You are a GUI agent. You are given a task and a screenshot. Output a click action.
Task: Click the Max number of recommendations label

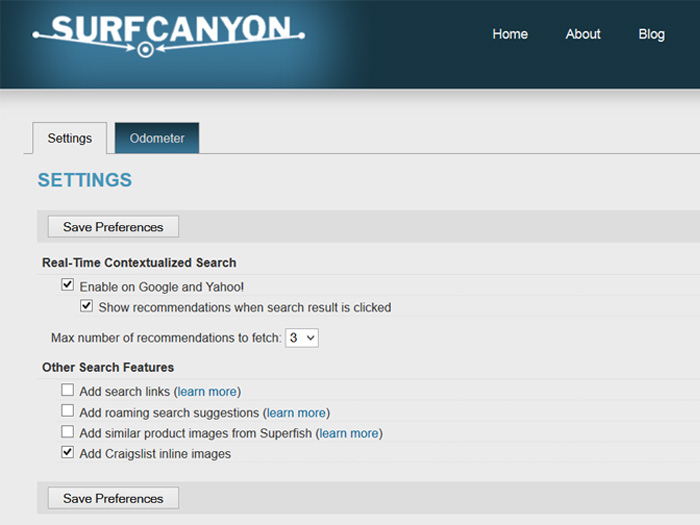coord(166,338)
